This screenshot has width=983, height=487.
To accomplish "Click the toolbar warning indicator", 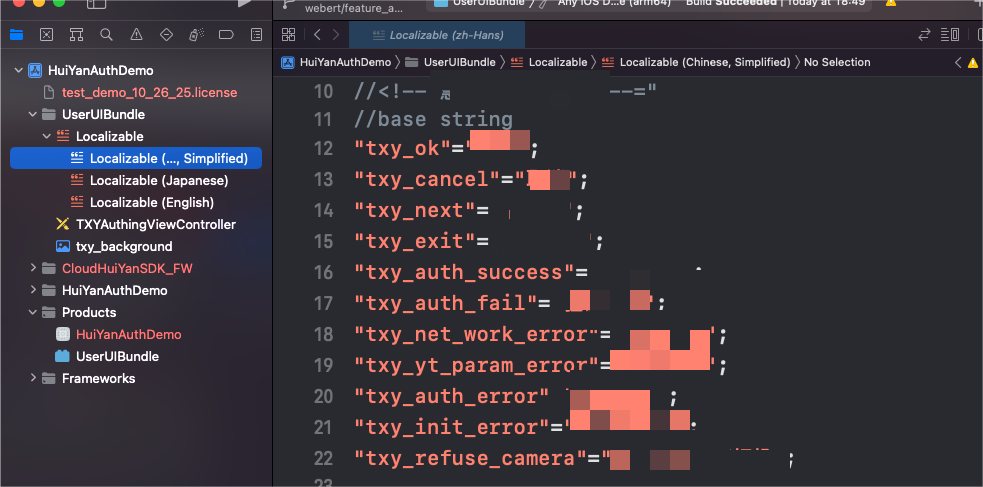I will click(891, 3).
